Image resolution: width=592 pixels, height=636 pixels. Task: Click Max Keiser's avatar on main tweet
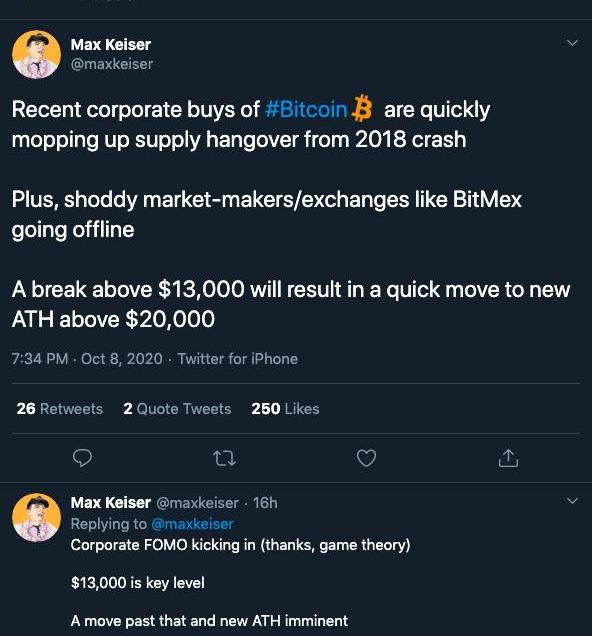[36, 54]
